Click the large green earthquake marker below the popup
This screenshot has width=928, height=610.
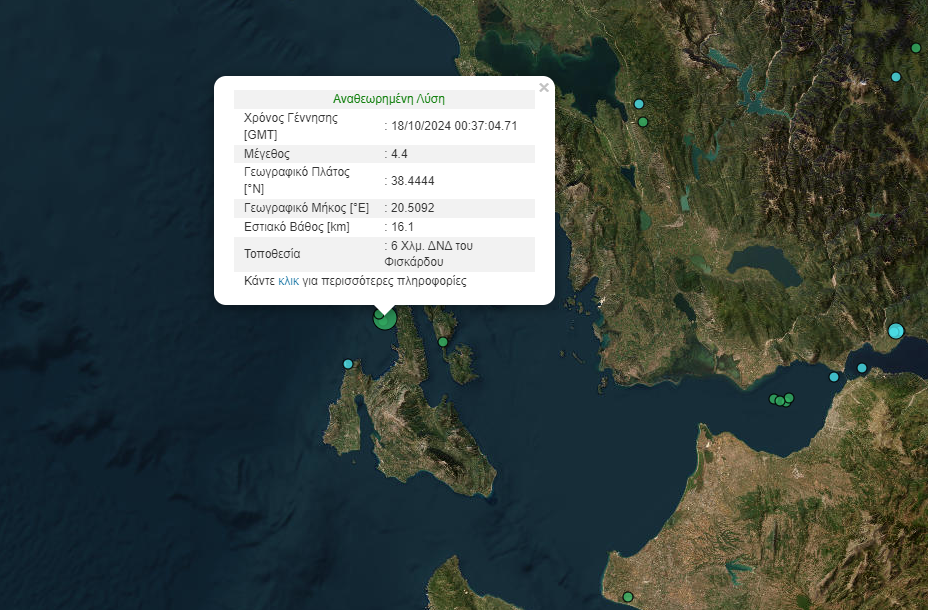click(385, 319)
